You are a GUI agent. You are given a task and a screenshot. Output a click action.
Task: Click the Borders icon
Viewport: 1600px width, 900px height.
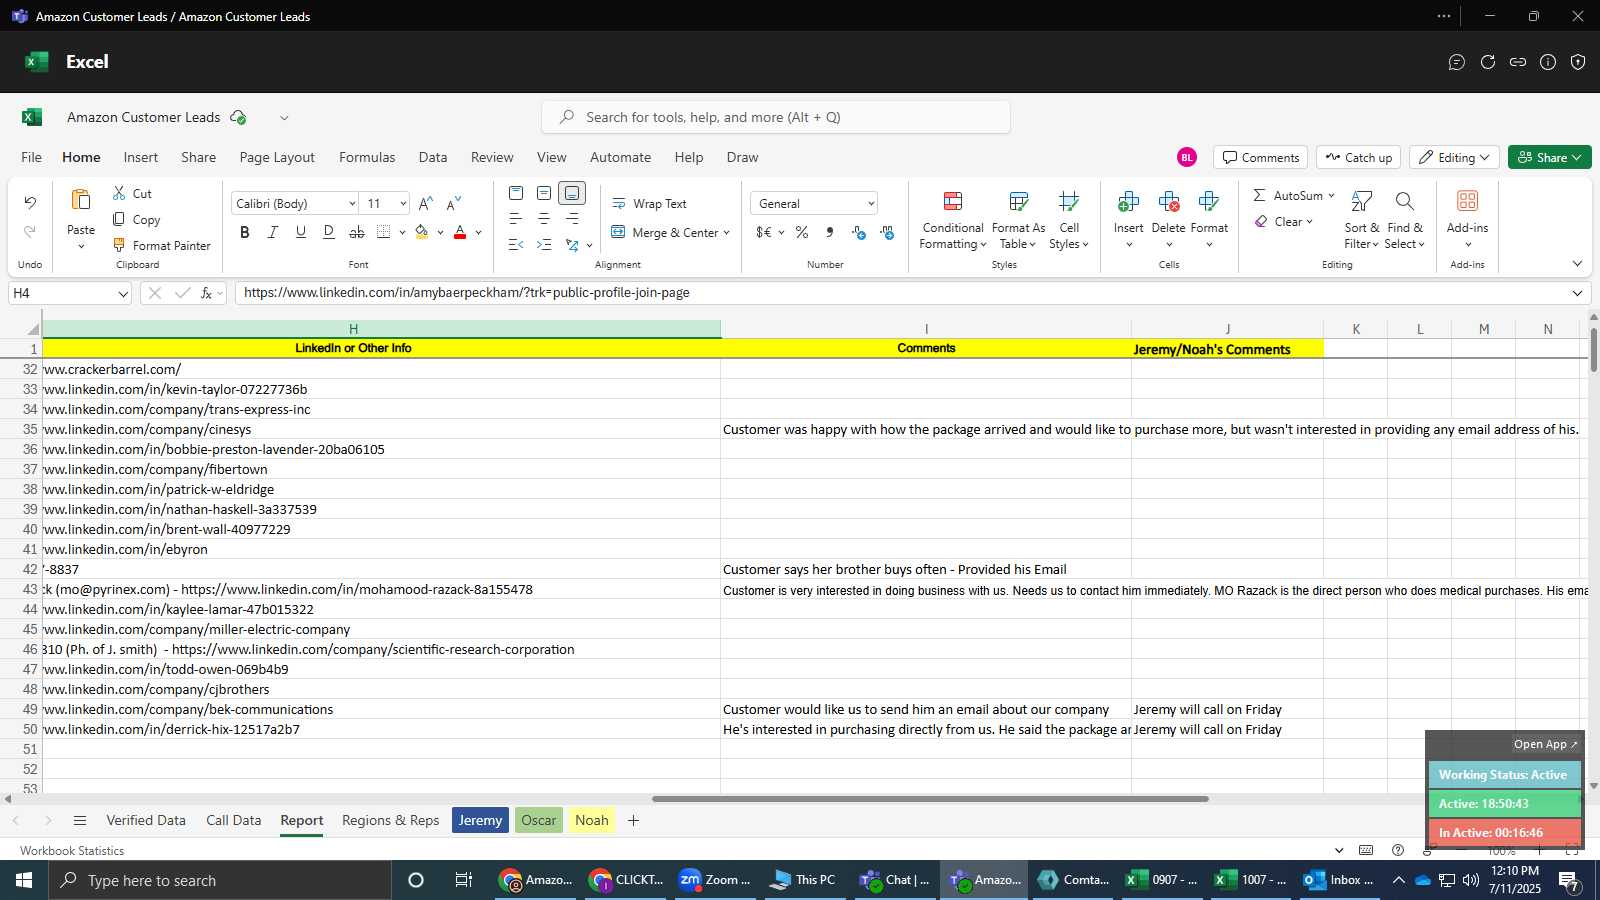pyautogui.click(x=384, y=232)
